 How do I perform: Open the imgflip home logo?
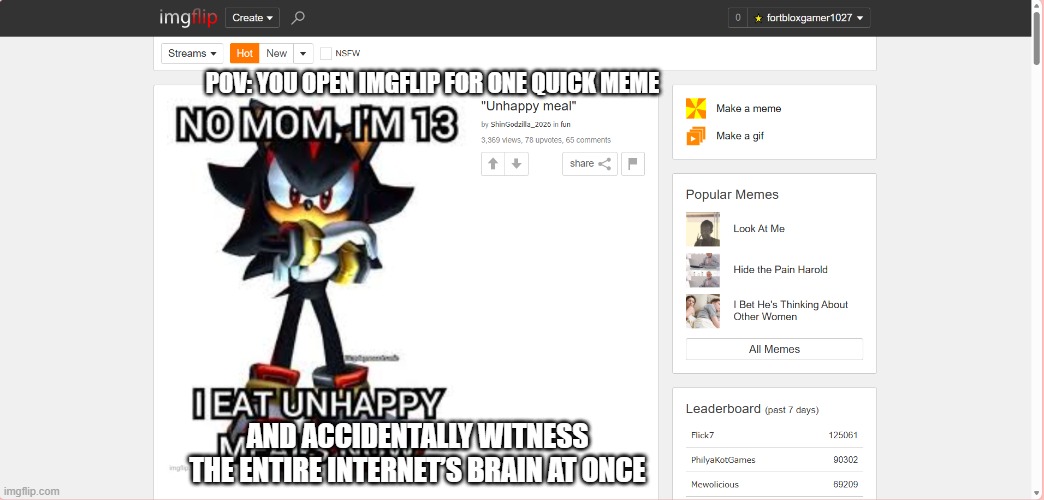click(188, 18)
